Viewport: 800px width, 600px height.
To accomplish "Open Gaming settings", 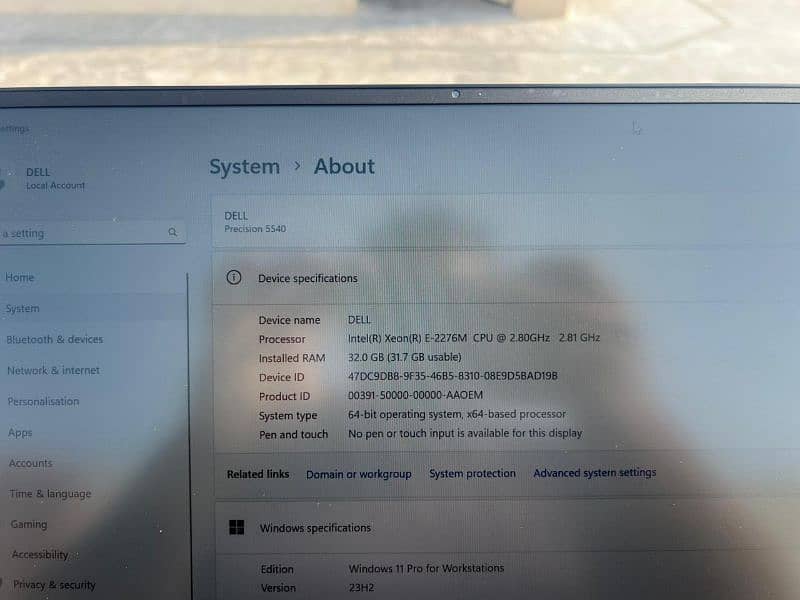I will [x=29, y=524].
